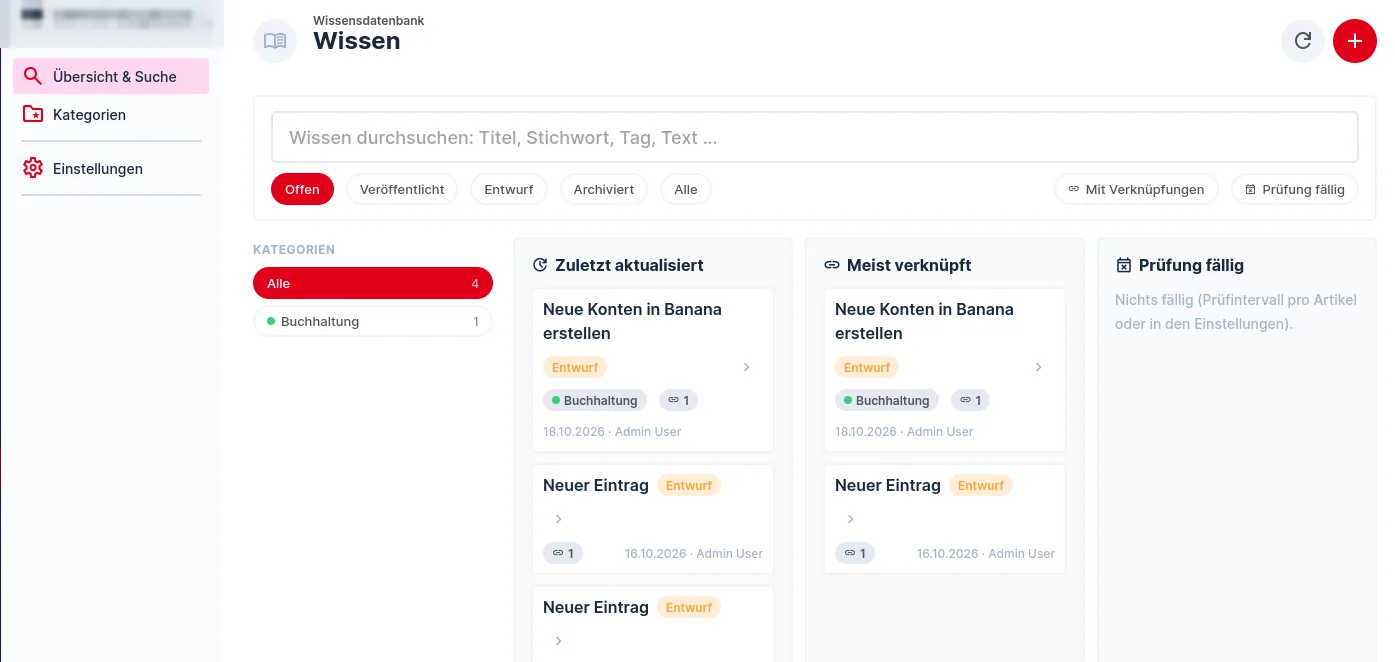Focus the Wissen durchsuchen search field

[x=815, y=138]
